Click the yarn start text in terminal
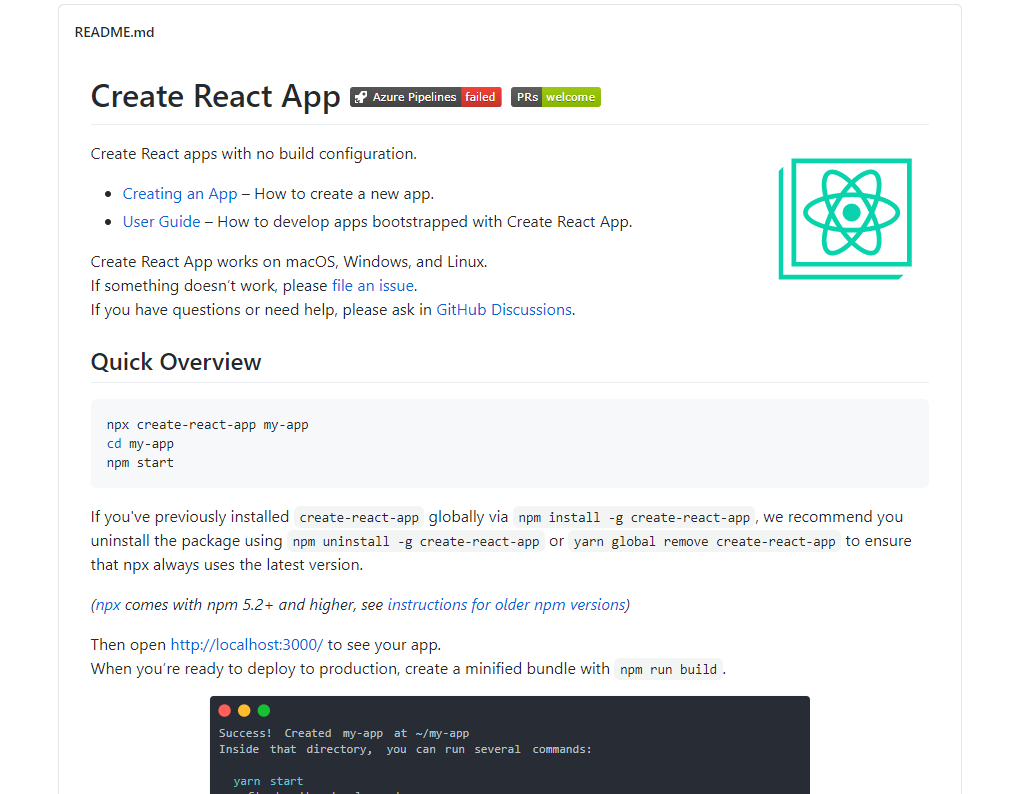Screen dimensions: 1022x794 point(268,782)
